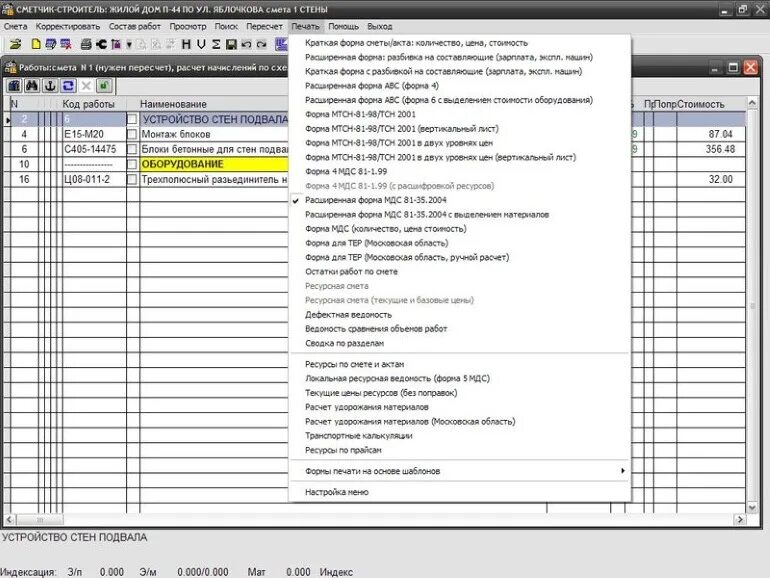Click the dark book icon in works window
The height and width of the screenshot is (578, 770).
coord(14,86)
